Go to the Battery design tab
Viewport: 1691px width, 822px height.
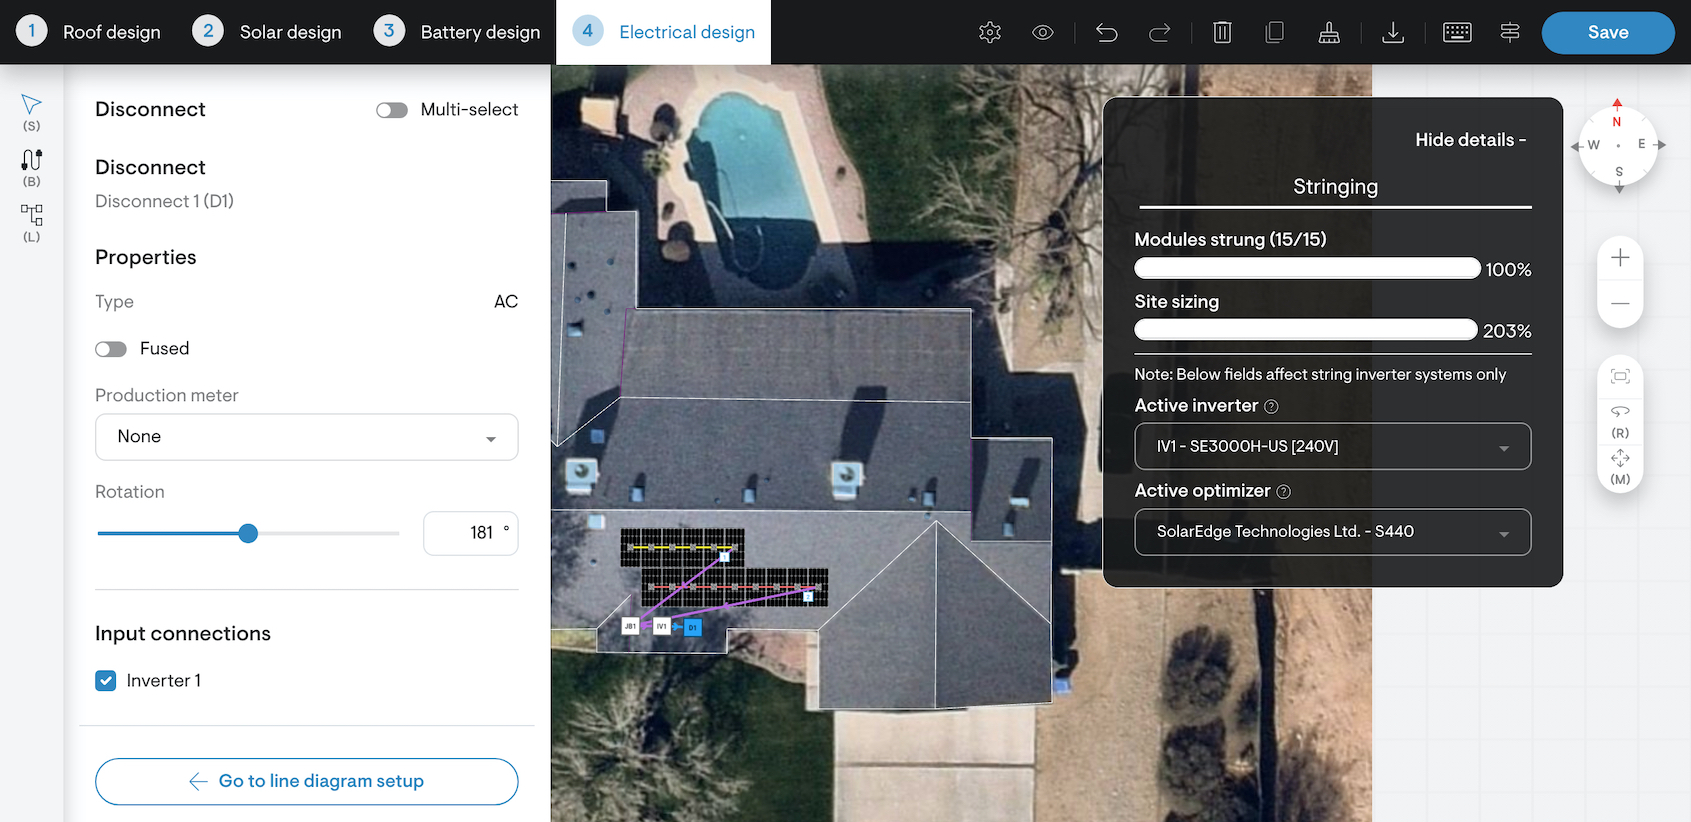coord(457,32)
